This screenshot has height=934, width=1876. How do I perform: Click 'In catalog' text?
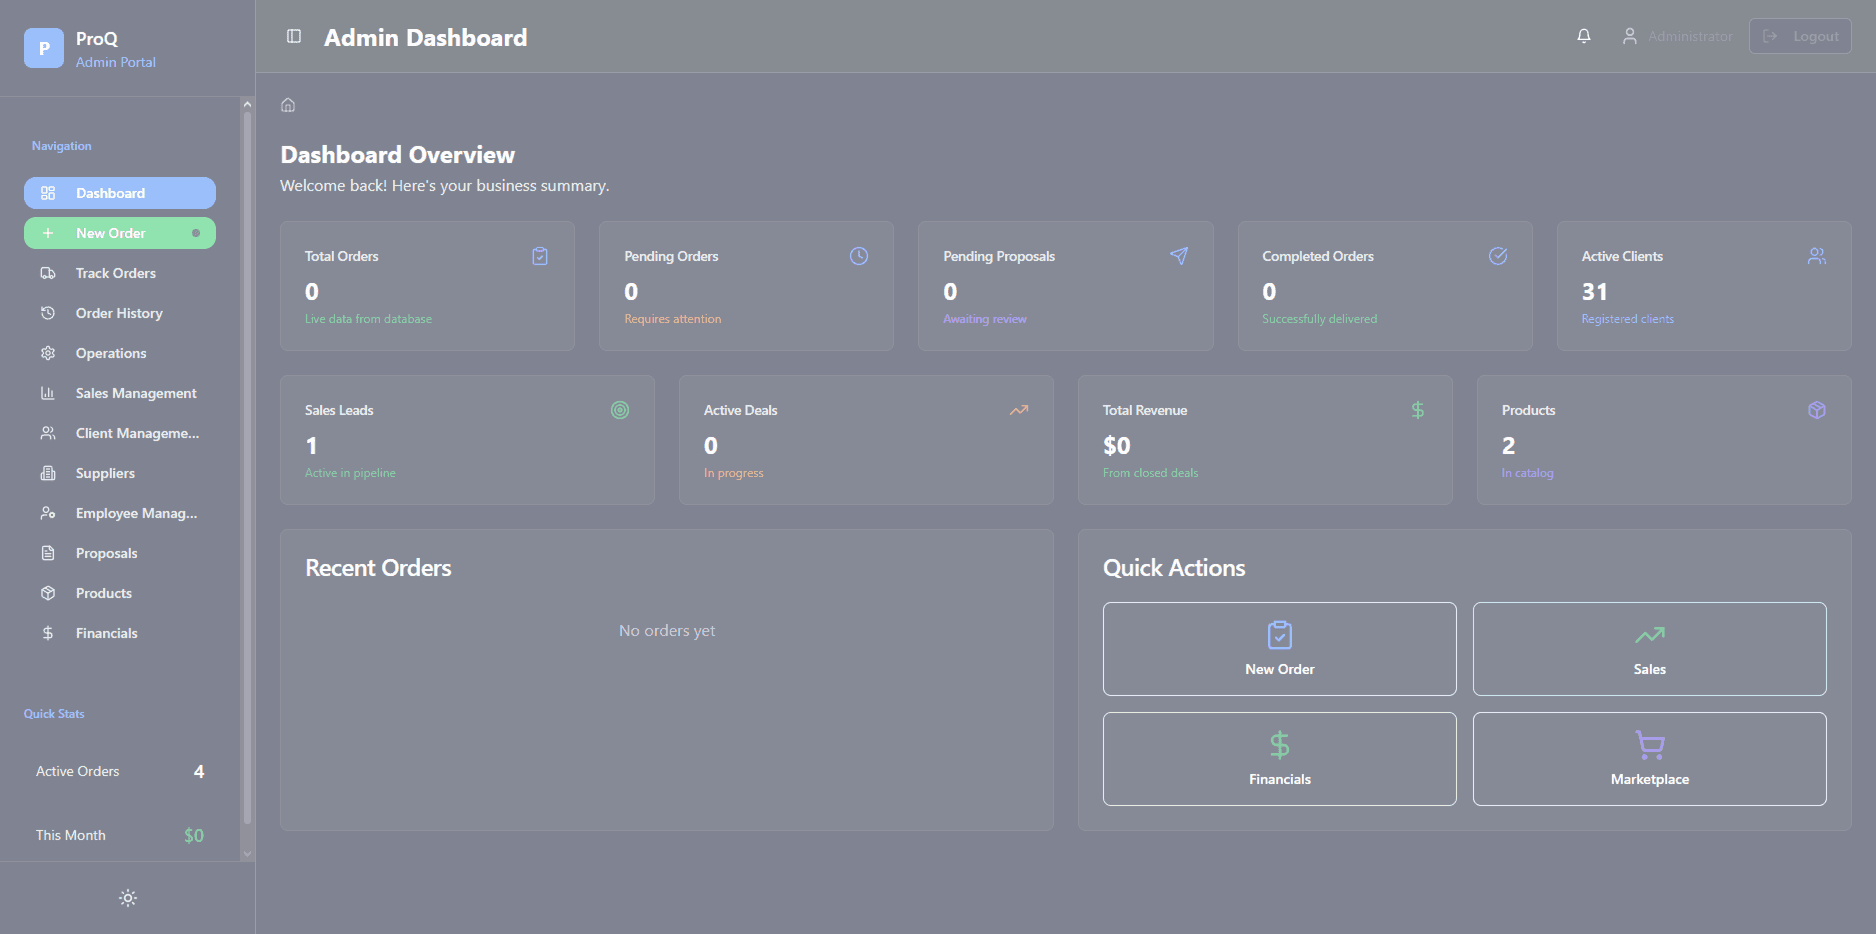tap(1528, 473)
